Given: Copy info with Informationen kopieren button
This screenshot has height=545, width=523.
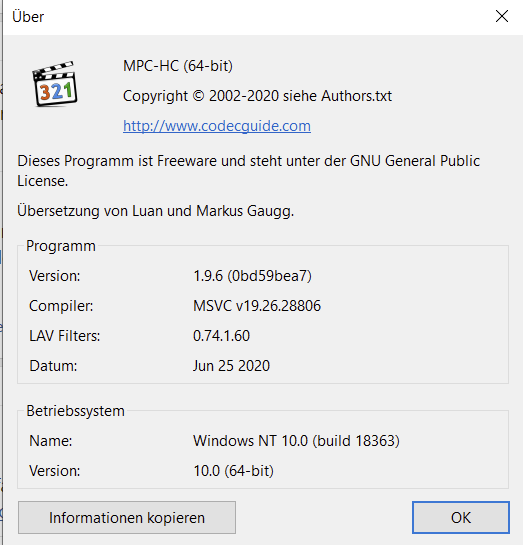Looking at the screenshot, I should click(x=127, y=518).
